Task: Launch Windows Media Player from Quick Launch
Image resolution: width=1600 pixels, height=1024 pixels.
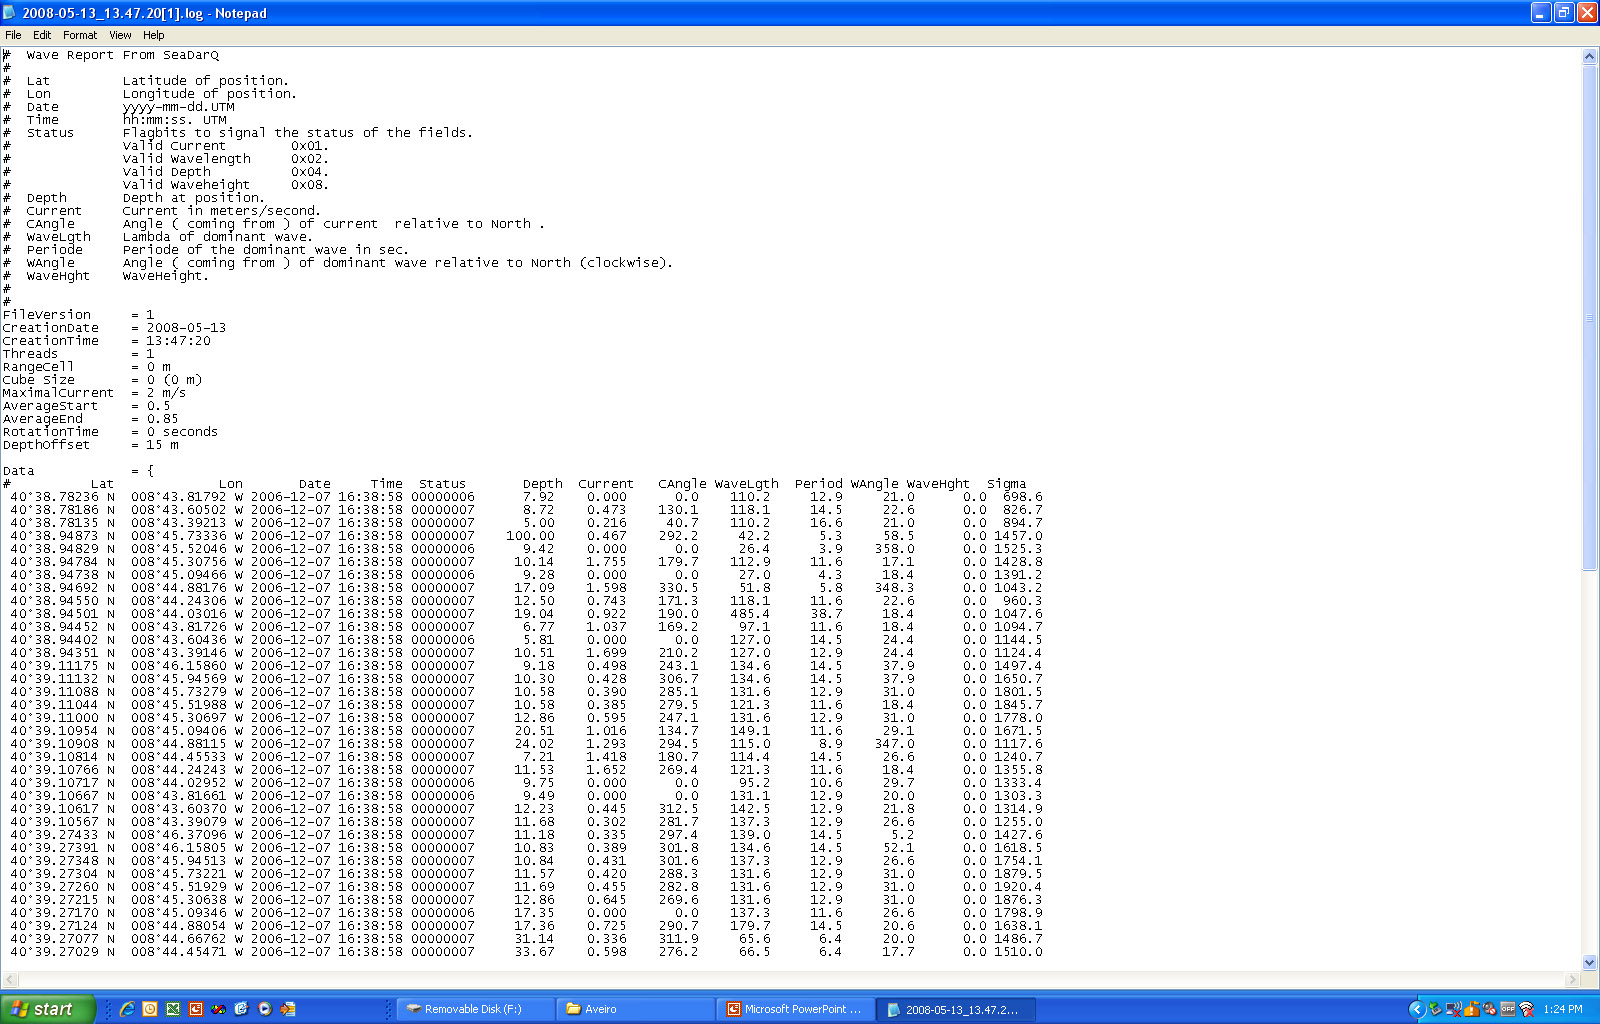Action: click(x=264, y=1009)
